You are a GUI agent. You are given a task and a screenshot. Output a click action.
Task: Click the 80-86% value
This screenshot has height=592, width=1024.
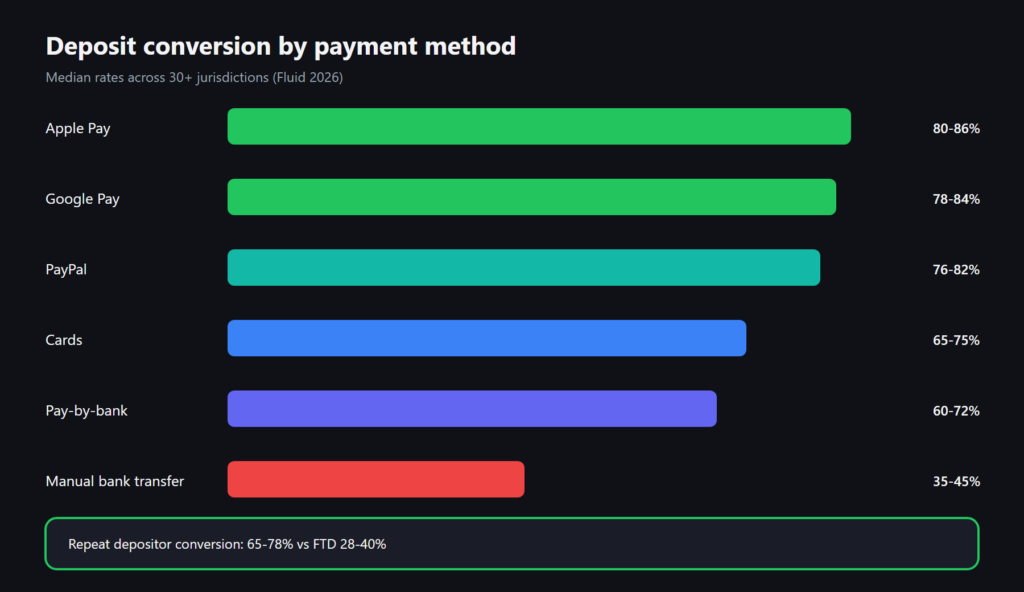956,129
